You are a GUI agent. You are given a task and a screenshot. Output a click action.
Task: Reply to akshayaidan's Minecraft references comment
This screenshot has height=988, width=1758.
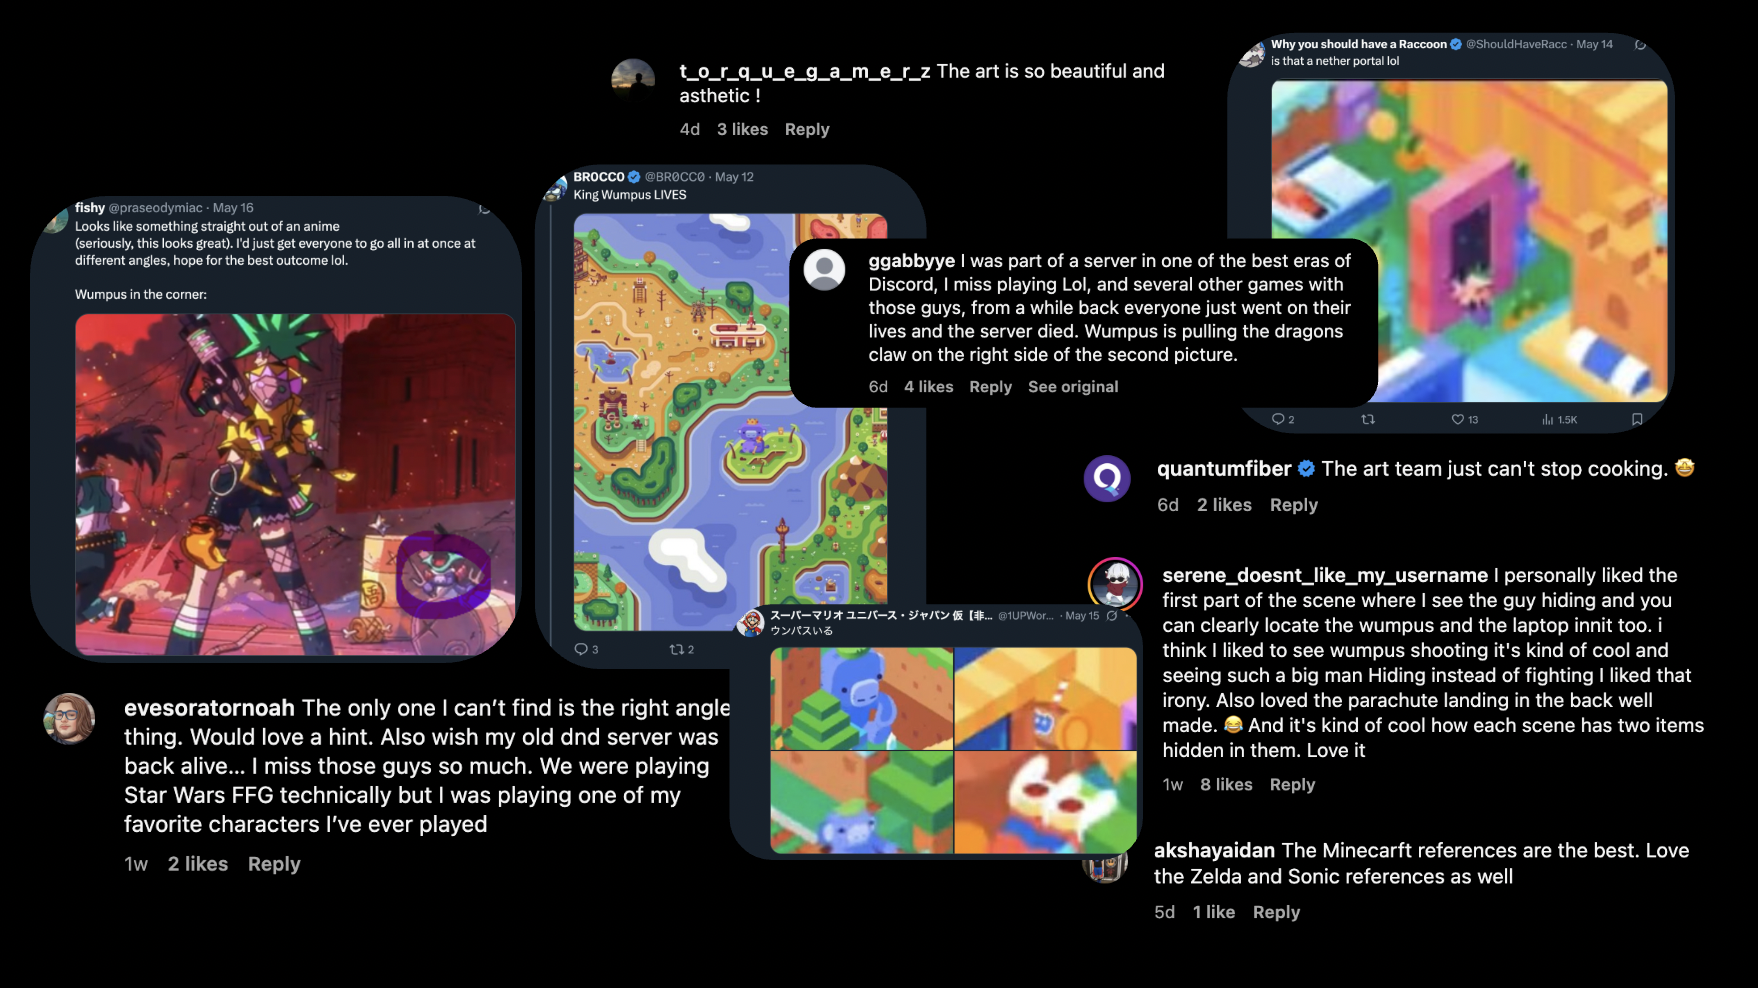(1276, 912)
